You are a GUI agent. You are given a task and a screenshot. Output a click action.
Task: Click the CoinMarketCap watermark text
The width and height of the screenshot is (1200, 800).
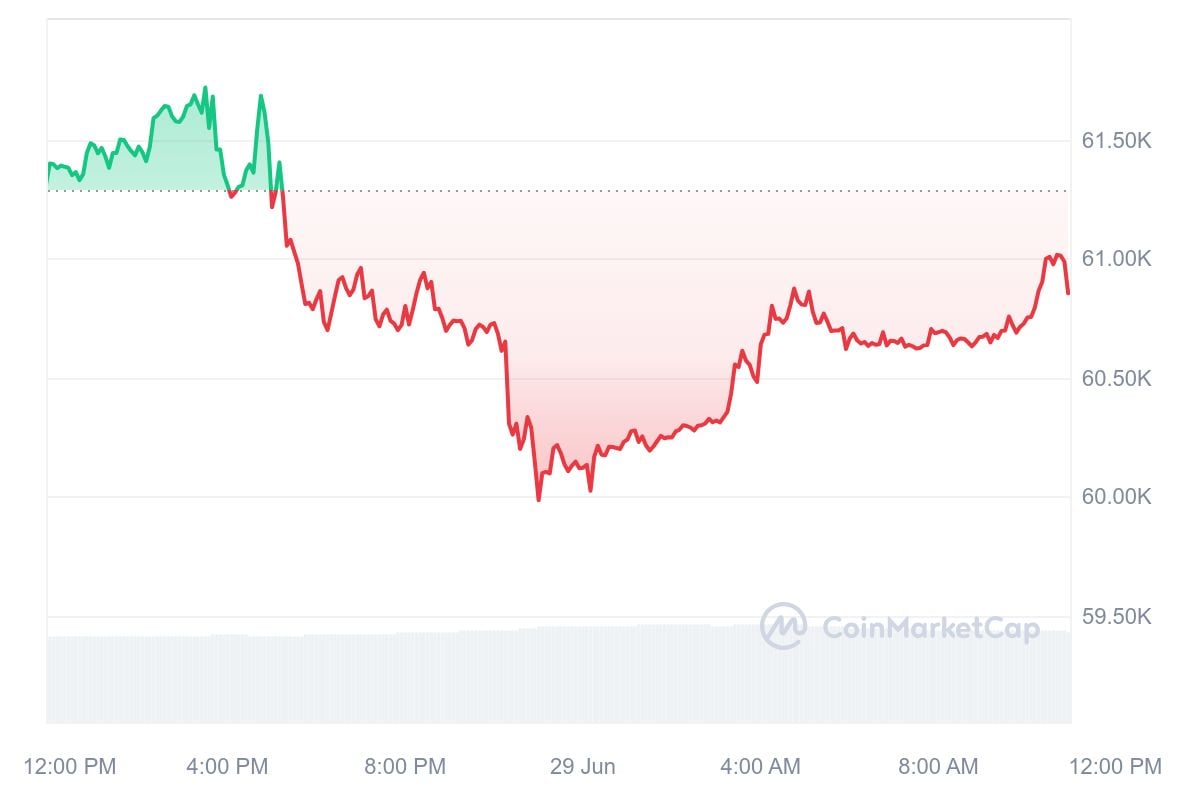930,628
